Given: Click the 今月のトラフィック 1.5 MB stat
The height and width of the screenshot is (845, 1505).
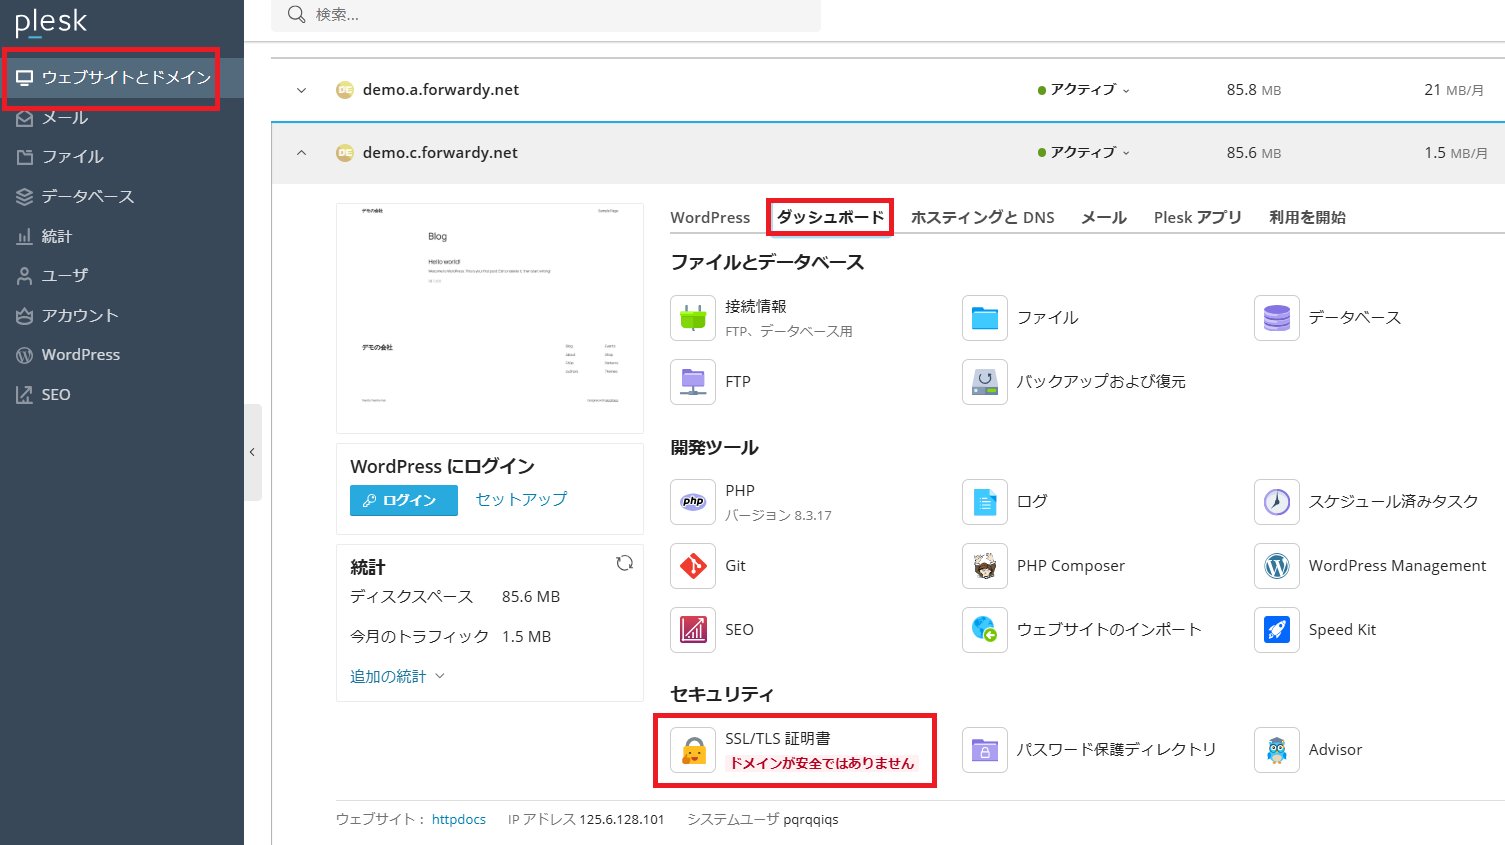Looking at the screenshot, I should coord(451,637).
